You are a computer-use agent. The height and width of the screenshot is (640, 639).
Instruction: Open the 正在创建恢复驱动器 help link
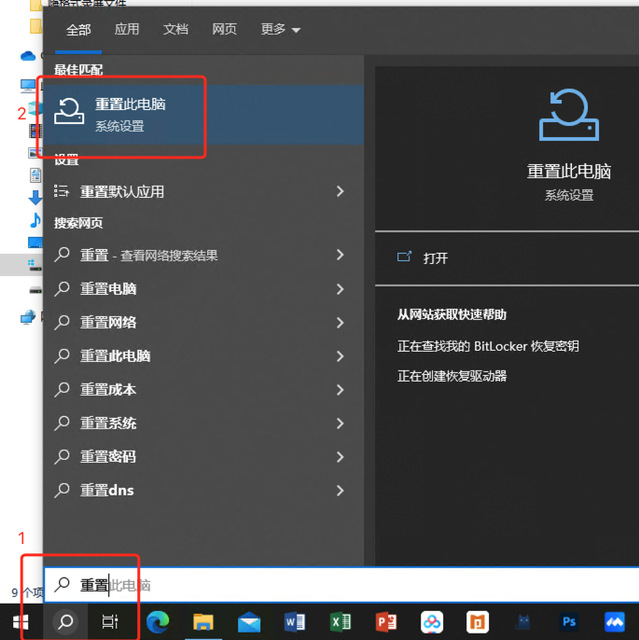click(x=452, y=376)
